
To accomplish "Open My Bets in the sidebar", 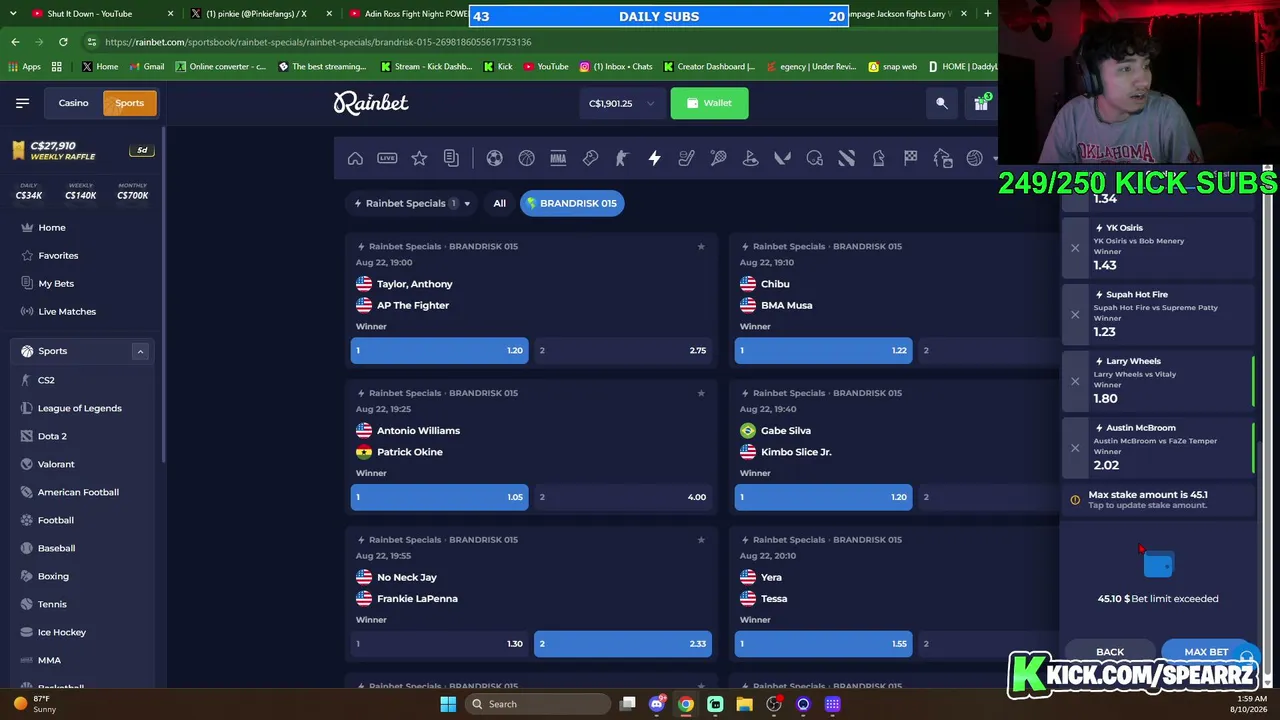I will click(83, 283).
